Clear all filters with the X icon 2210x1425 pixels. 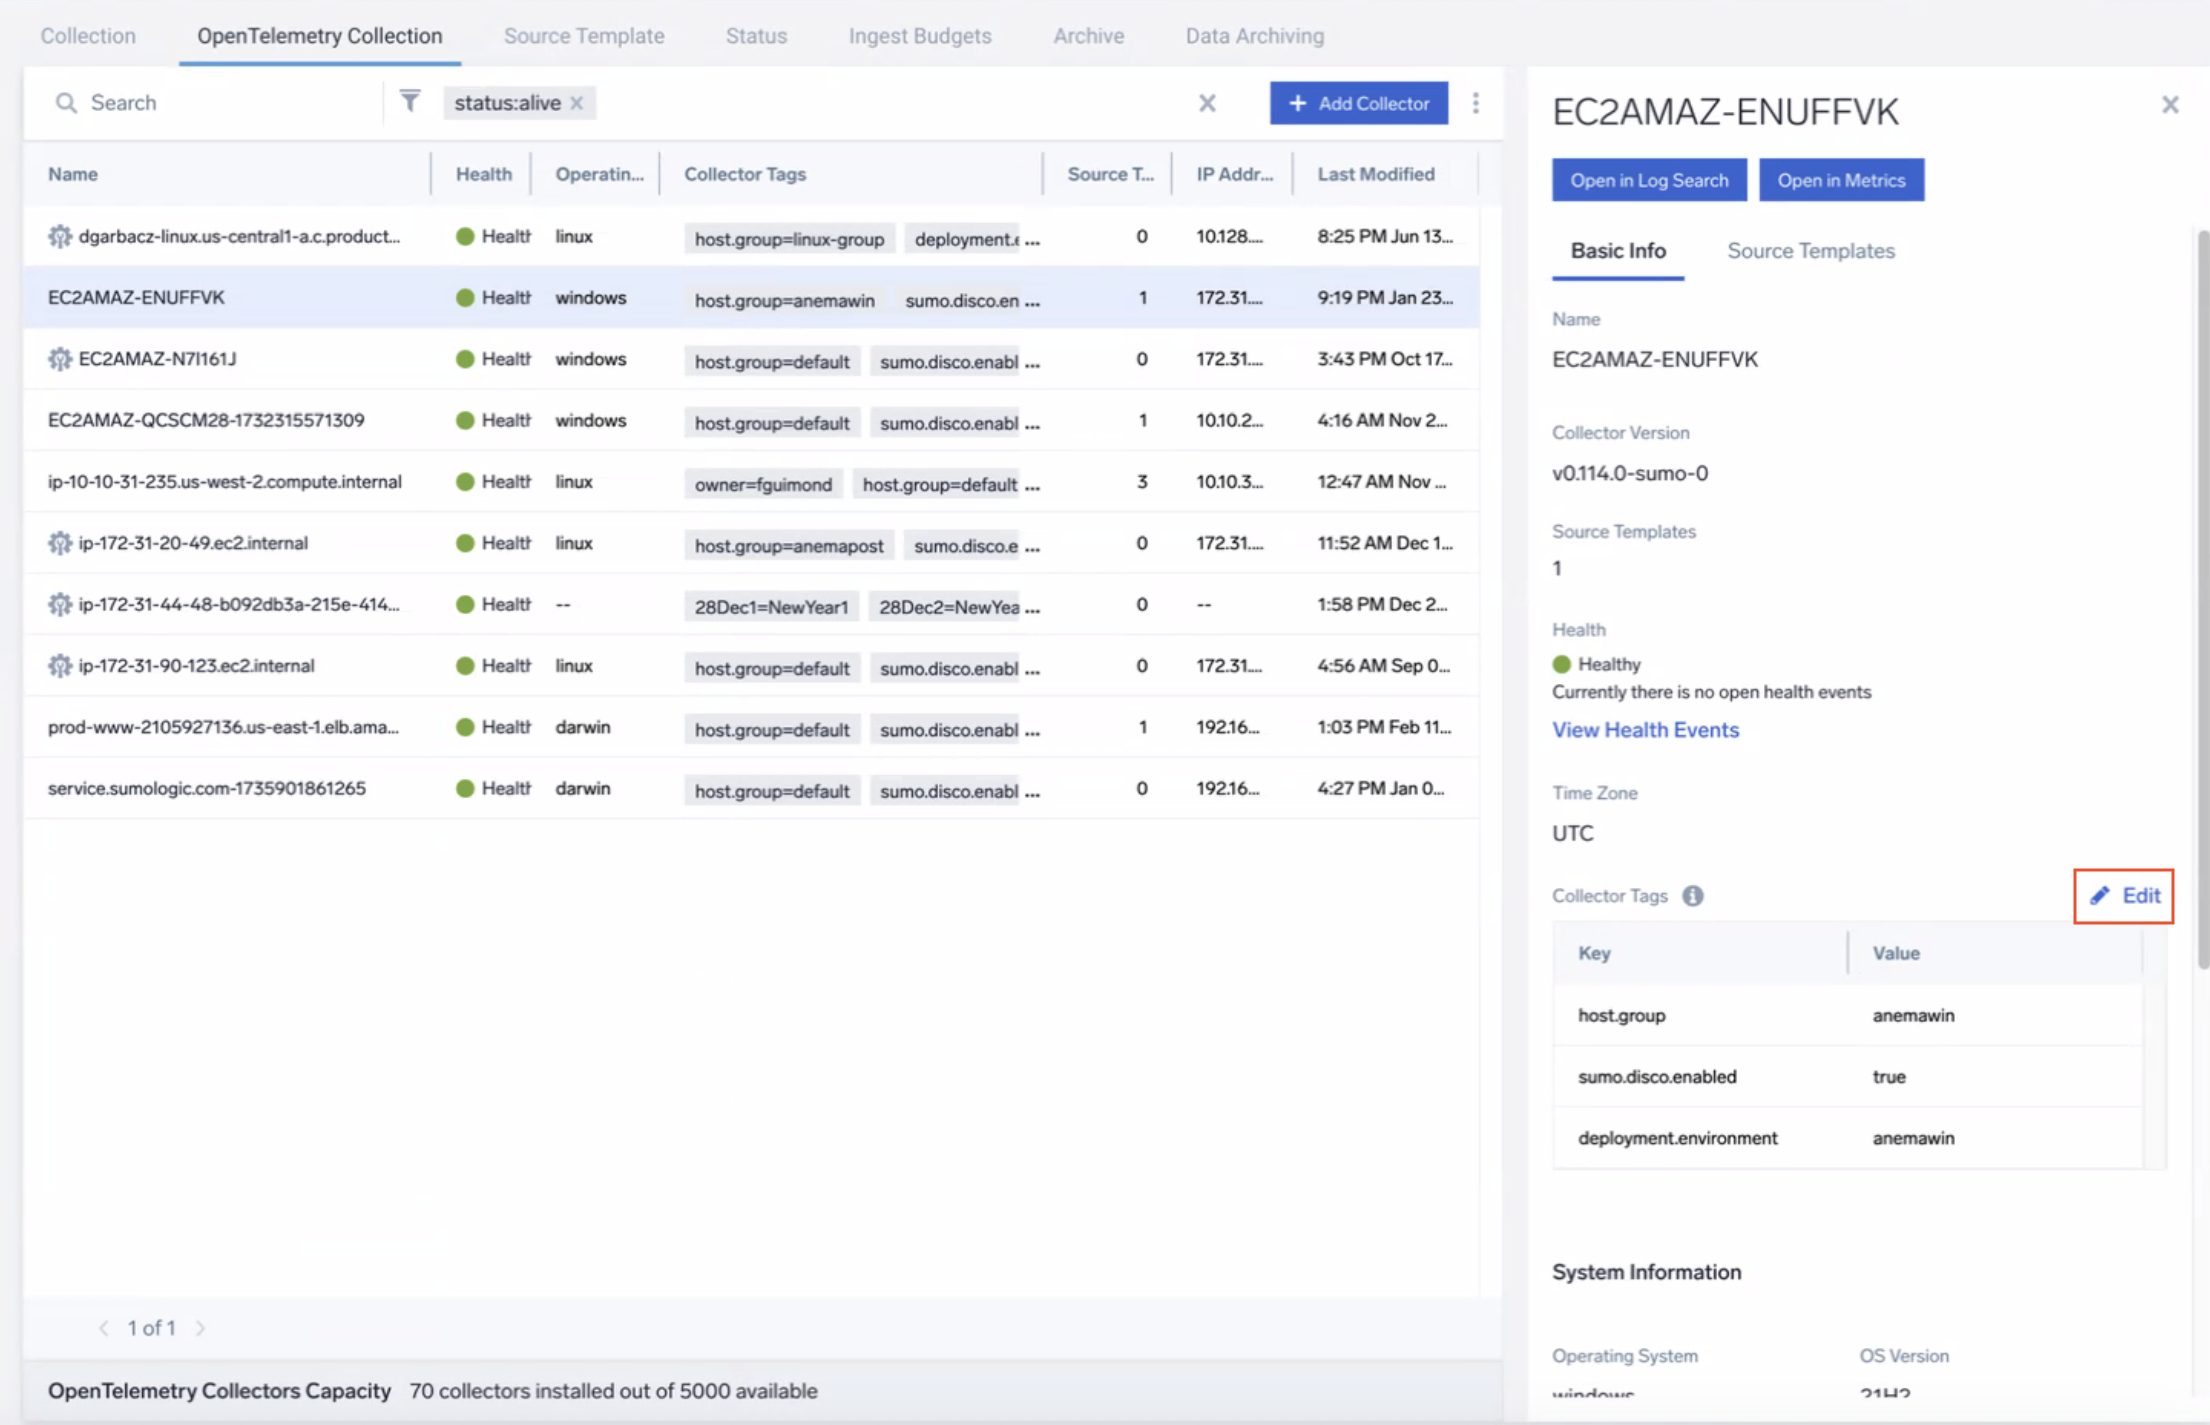coord(1207,103)
